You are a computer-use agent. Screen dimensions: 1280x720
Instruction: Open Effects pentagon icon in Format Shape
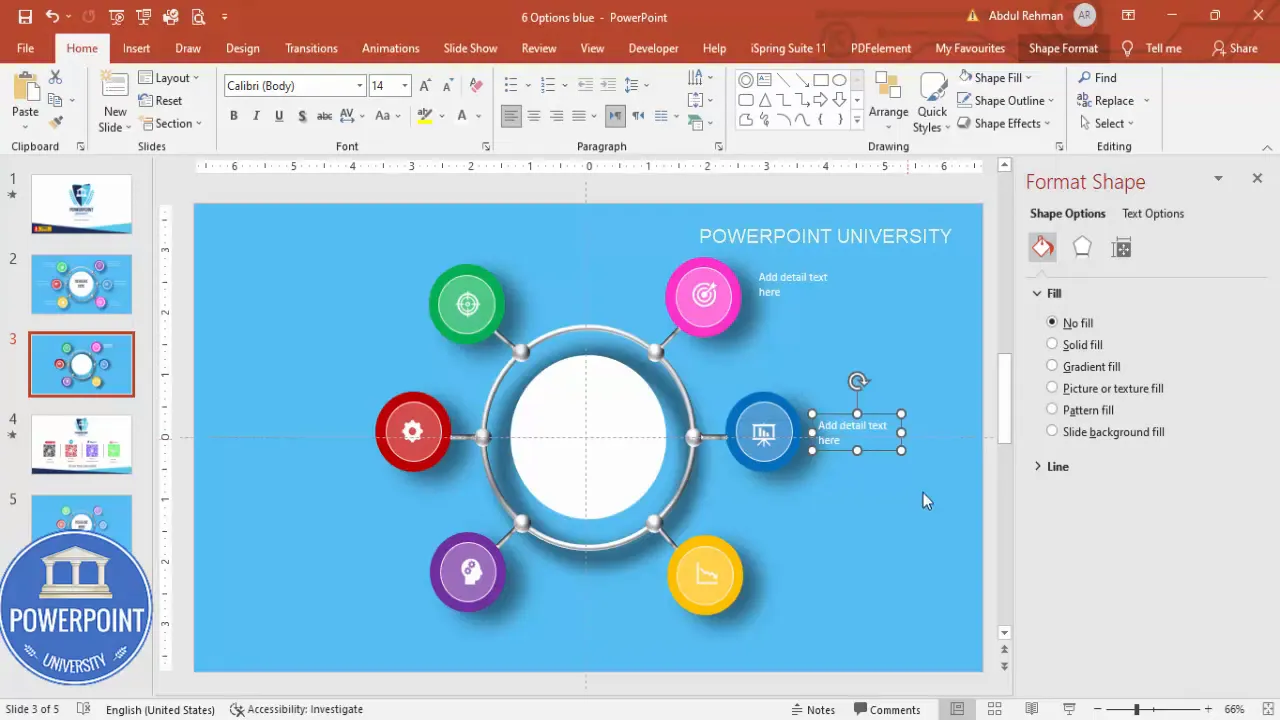1082,248
